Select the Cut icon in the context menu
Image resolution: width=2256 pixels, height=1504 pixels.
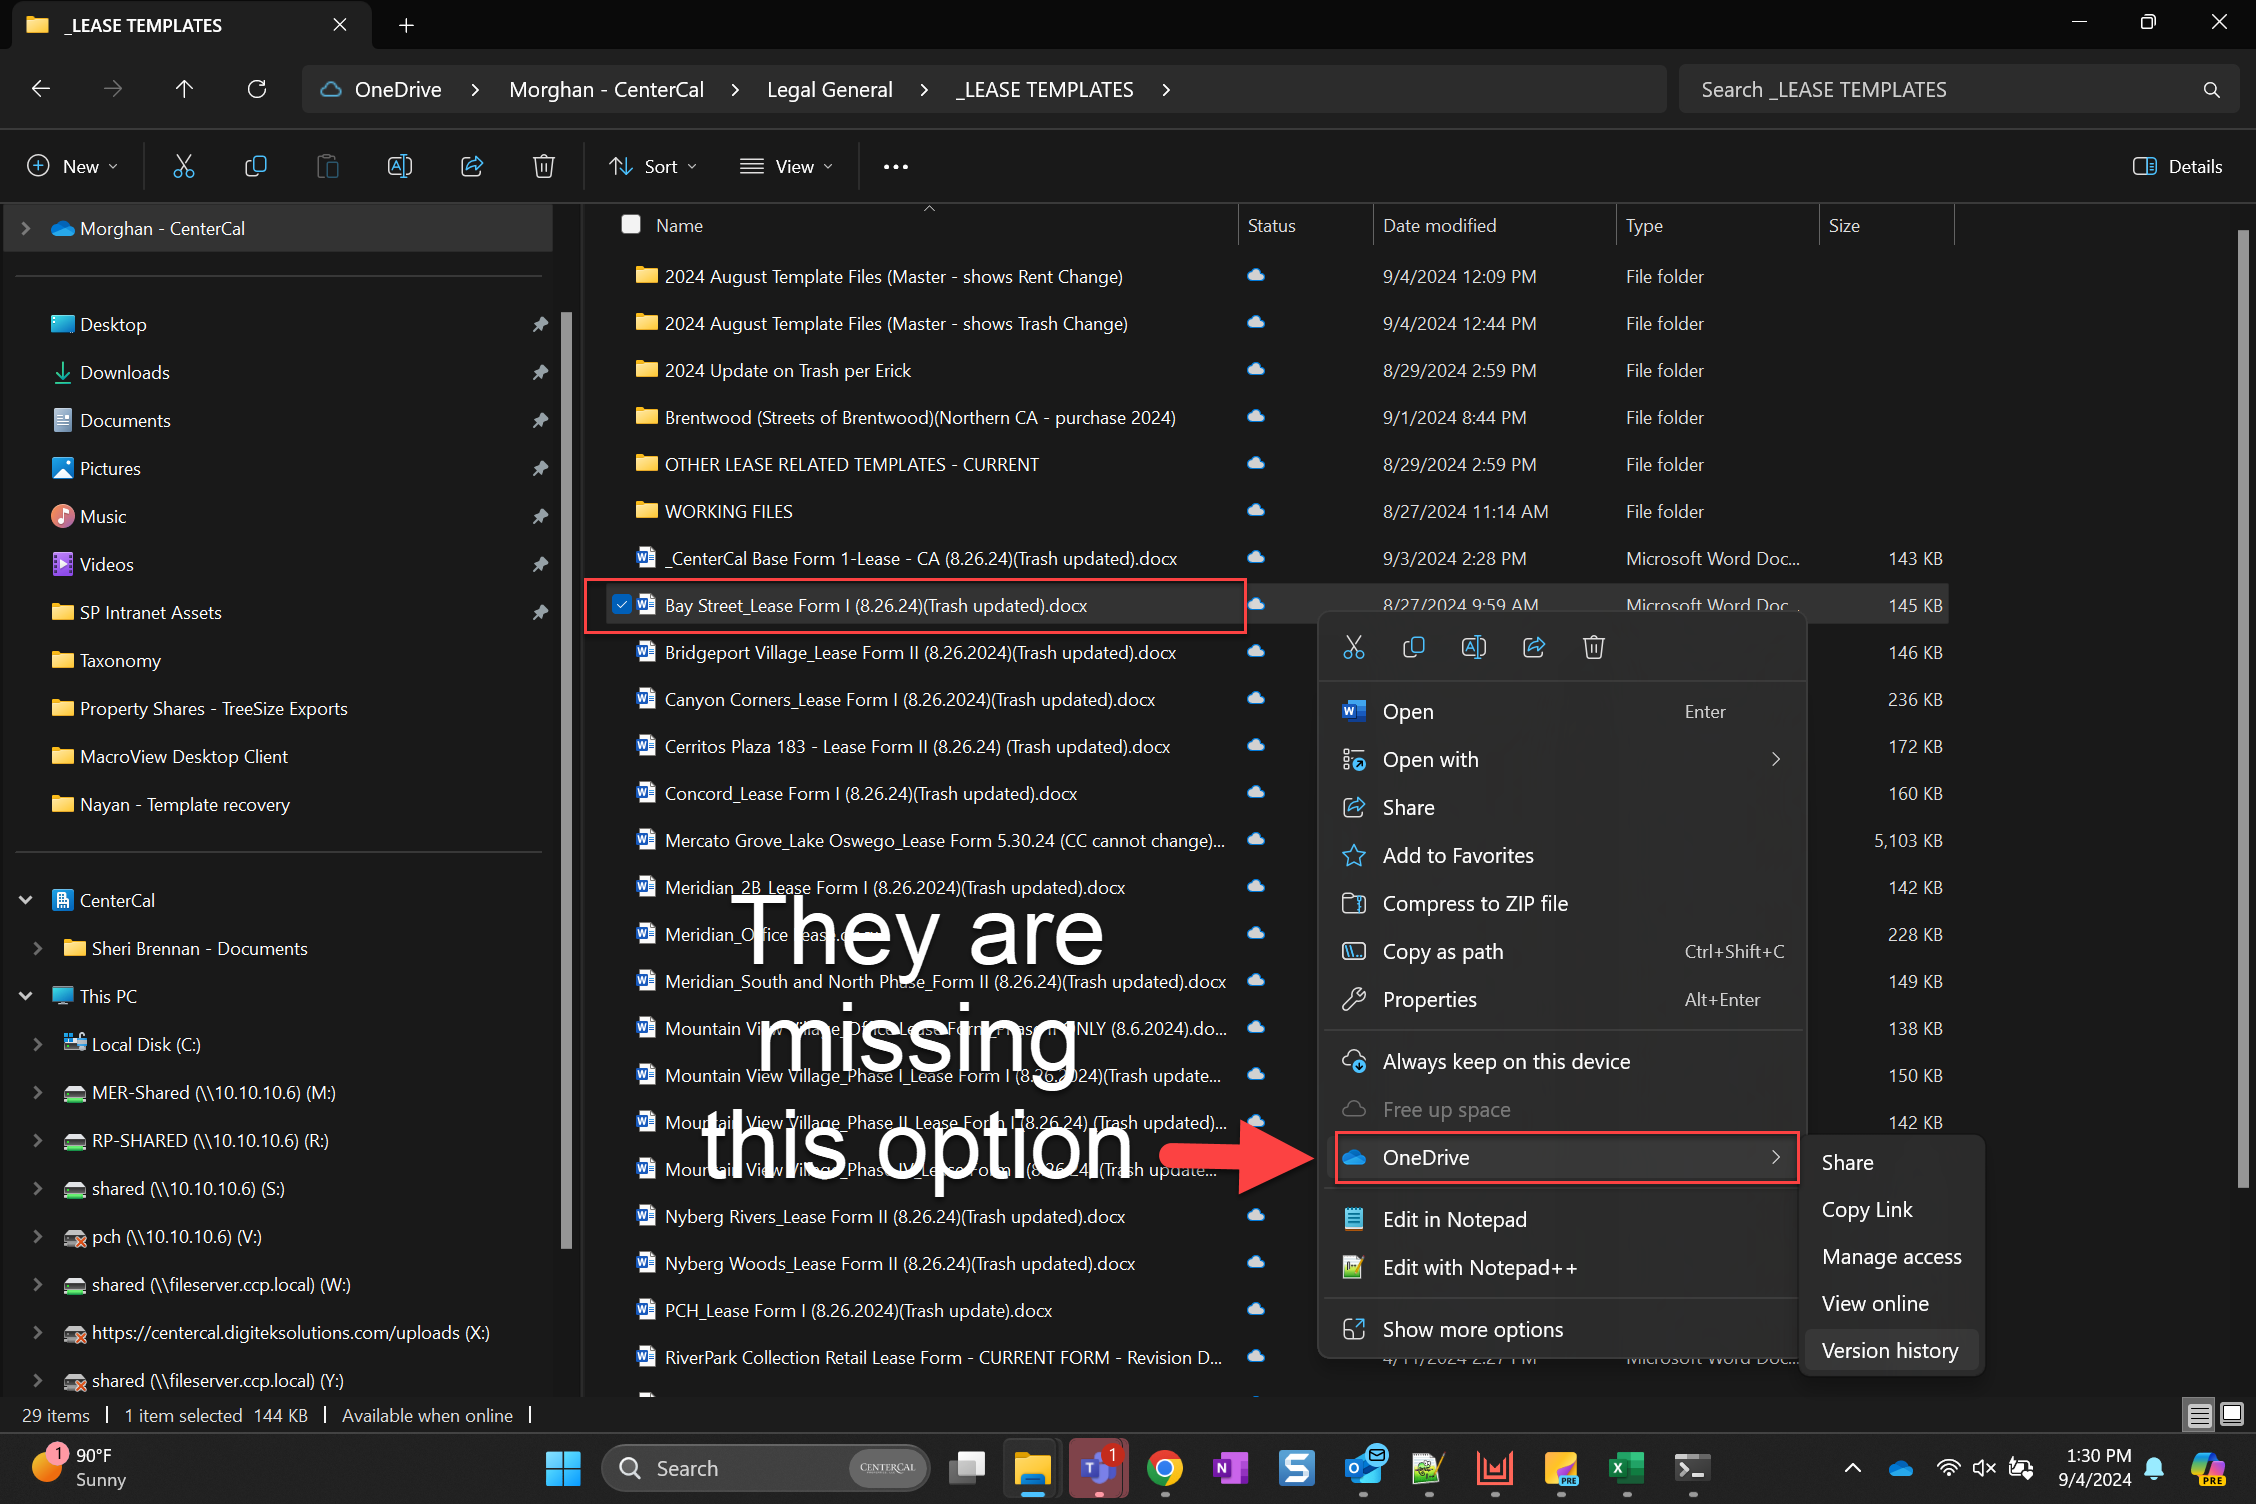click(1354, 647)
